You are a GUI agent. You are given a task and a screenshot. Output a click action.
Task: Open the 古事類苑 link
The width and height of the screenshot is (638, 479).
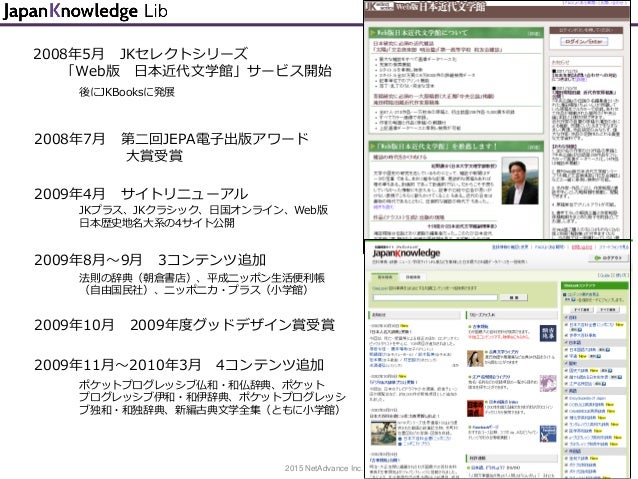tap(480, 326)
